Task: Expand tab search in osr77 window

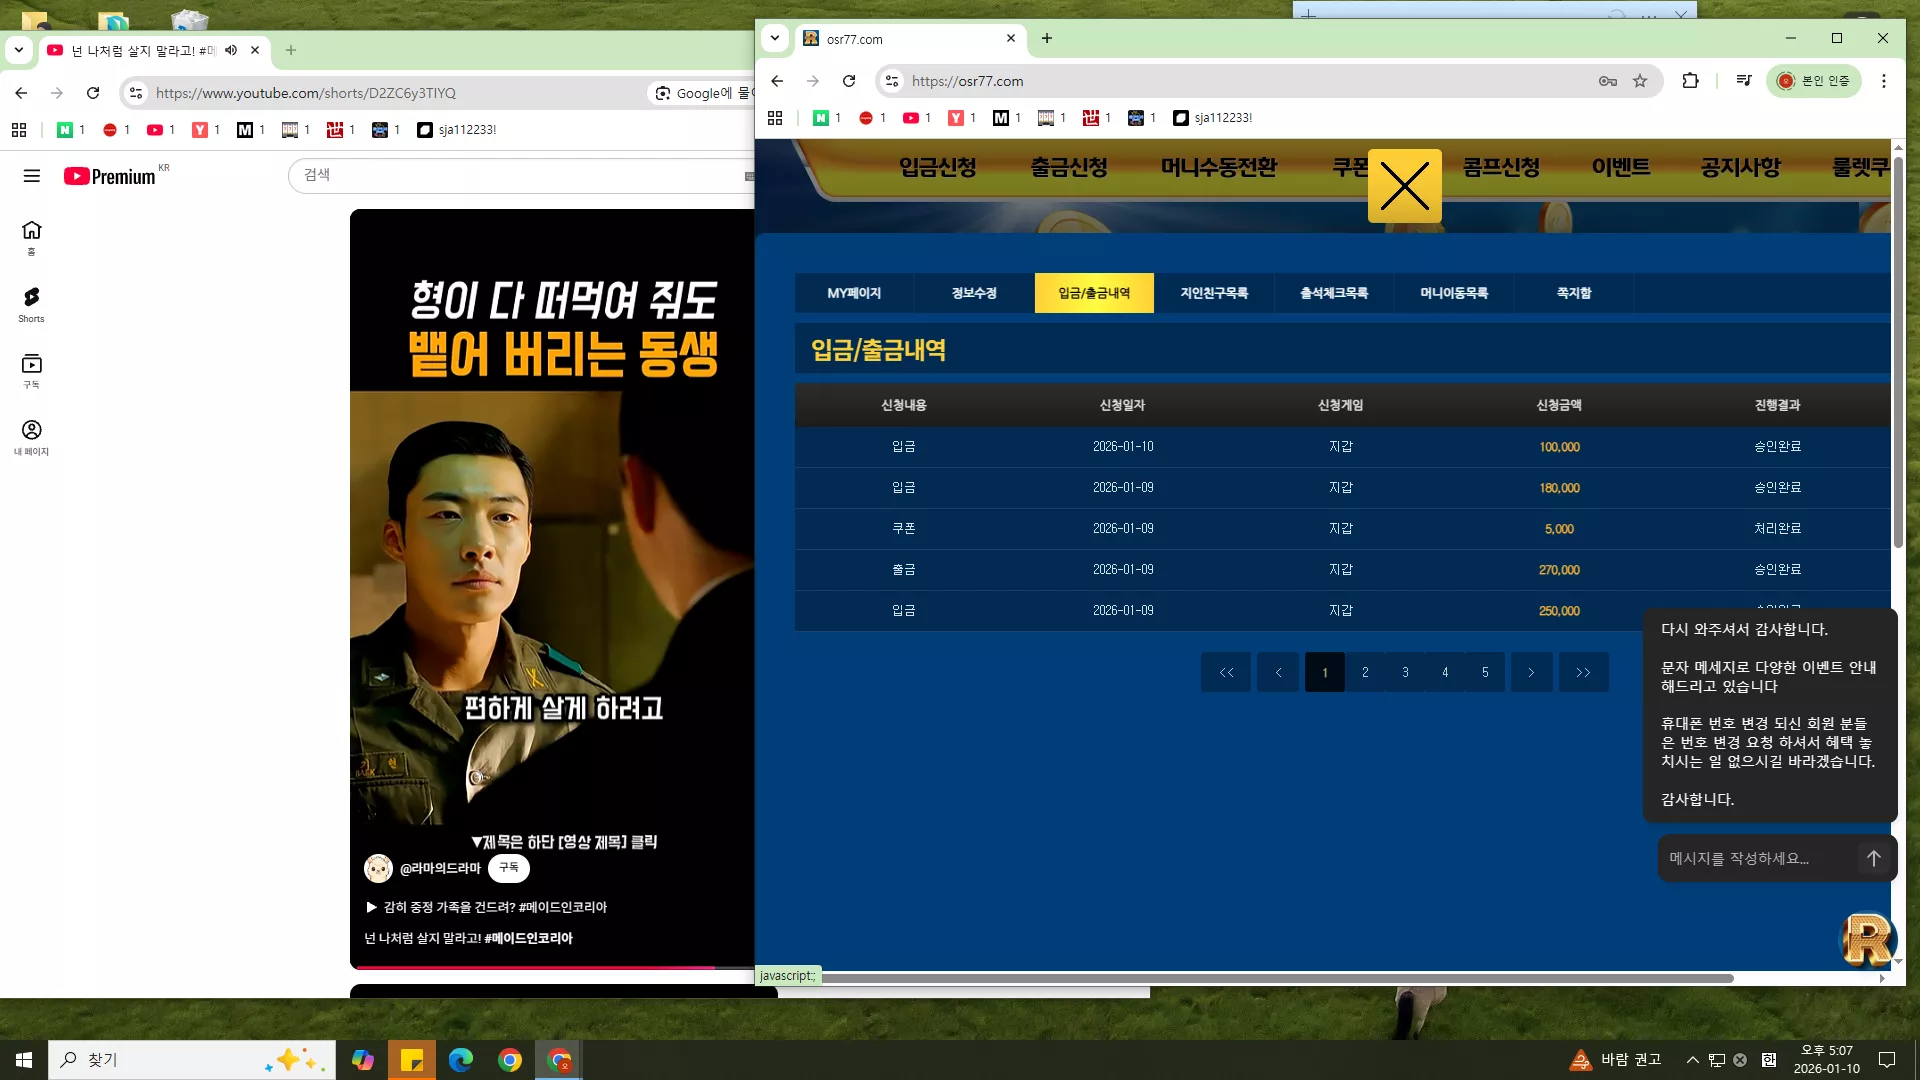Action: tap(775, 38)
